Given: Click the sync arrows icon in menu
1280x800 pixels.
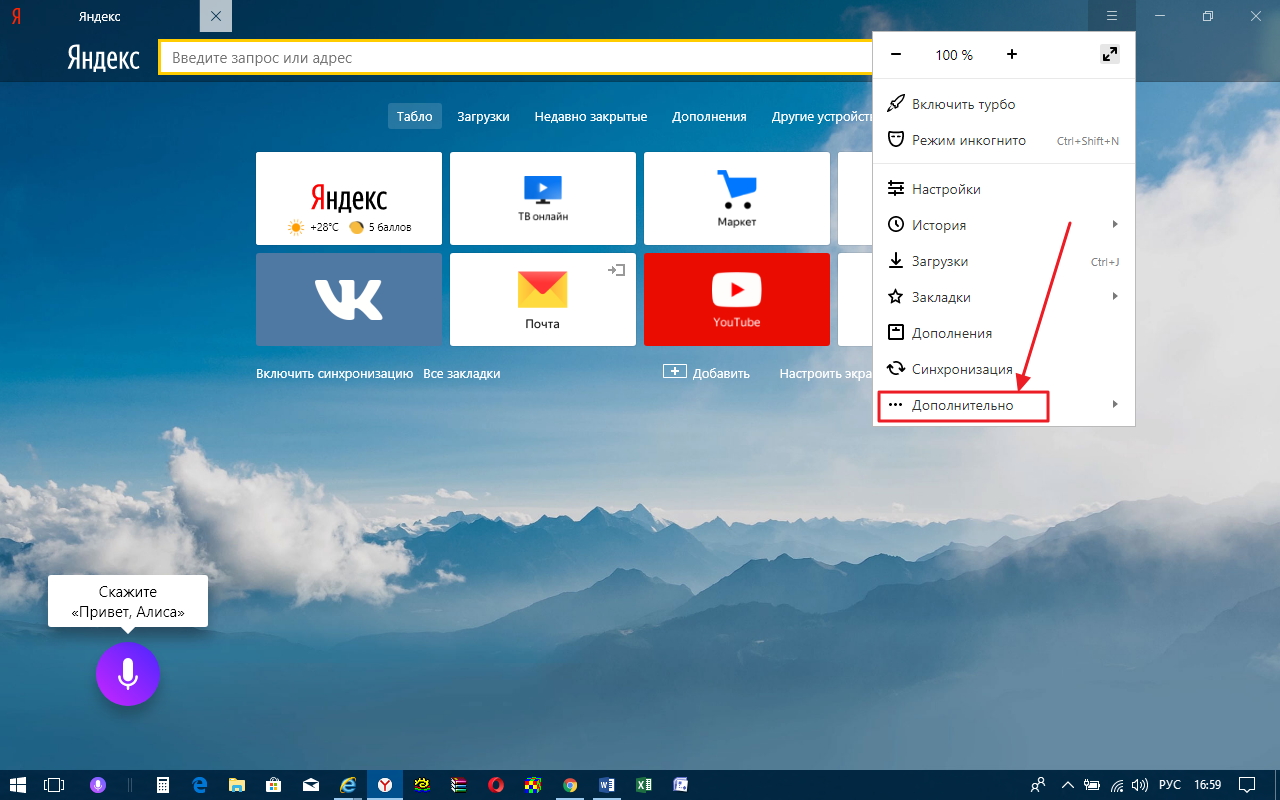Looking at the screenshot, I should coord(896,369).
